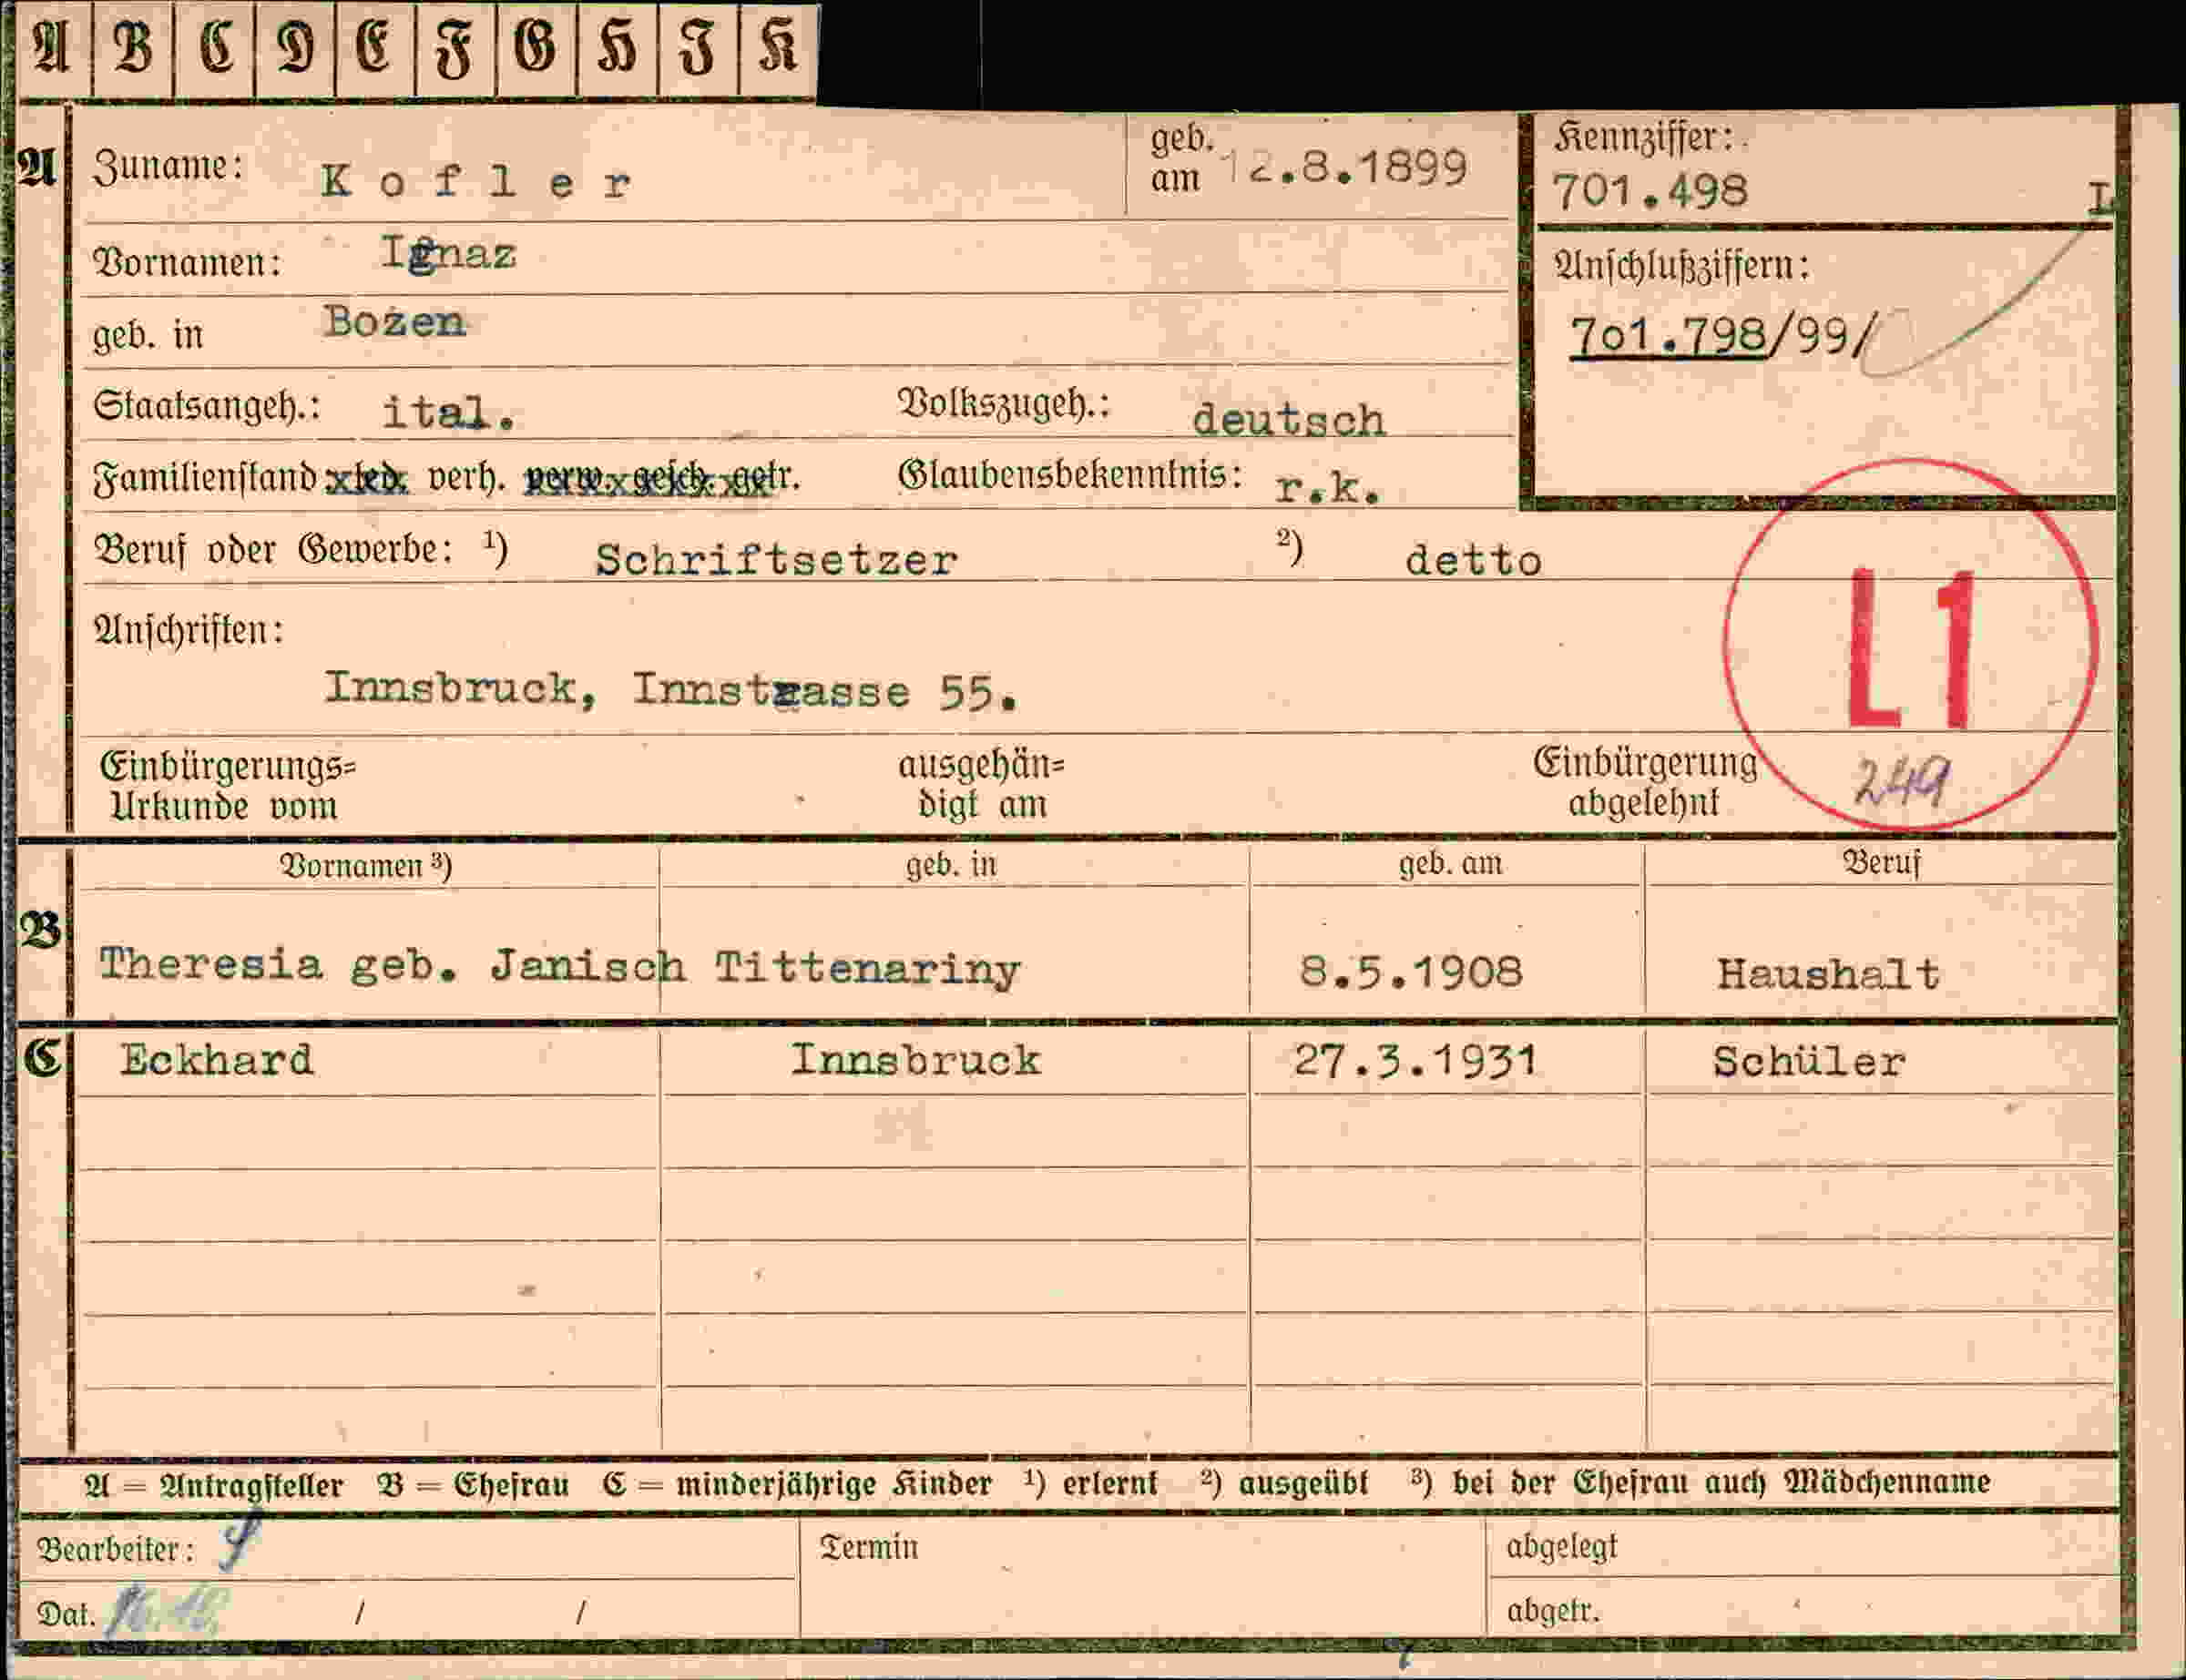The height and width of the screenshot is (1680, 2186).
Task: Click the 'Kennziffer:' label
Action: 1643,137
